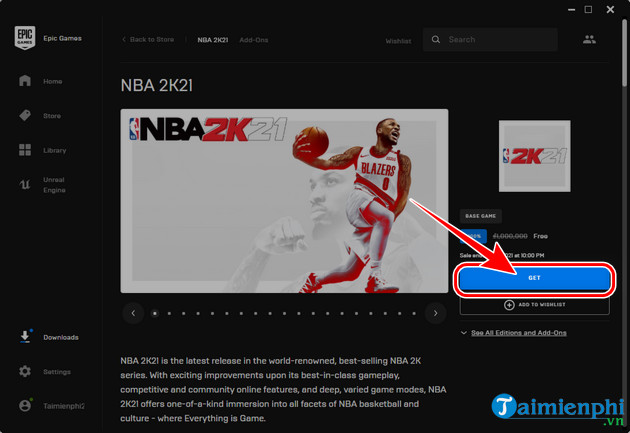
Task: Click the NBA 2K21 main cover image
Action: [284, 201]
